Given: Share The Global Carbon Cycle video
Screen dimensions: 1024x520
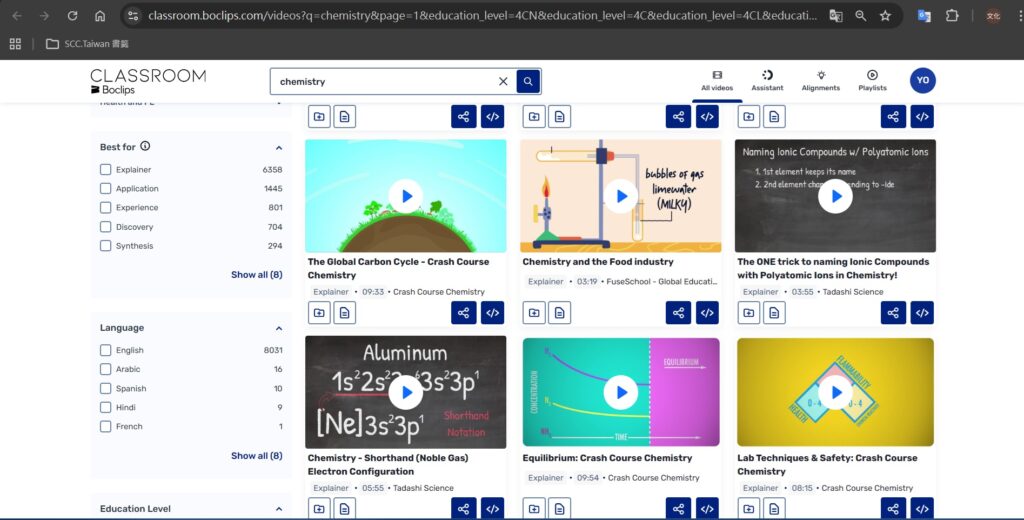Looking at the screenshot, I should (x=463, y=313).
